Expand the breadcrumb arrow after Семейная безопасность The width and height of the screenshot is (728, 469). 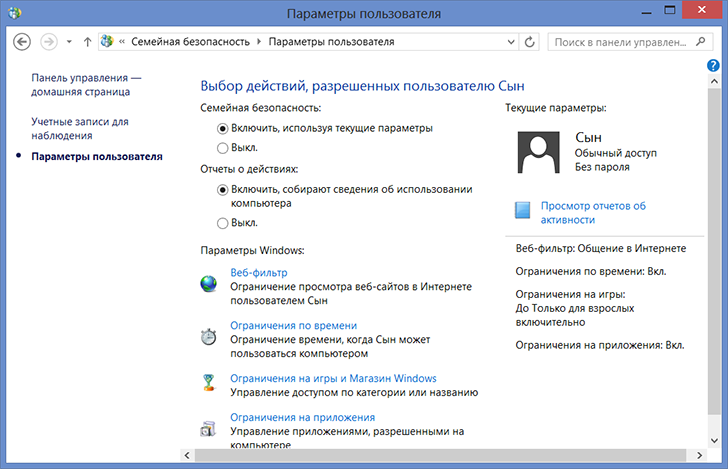[259, 42]
